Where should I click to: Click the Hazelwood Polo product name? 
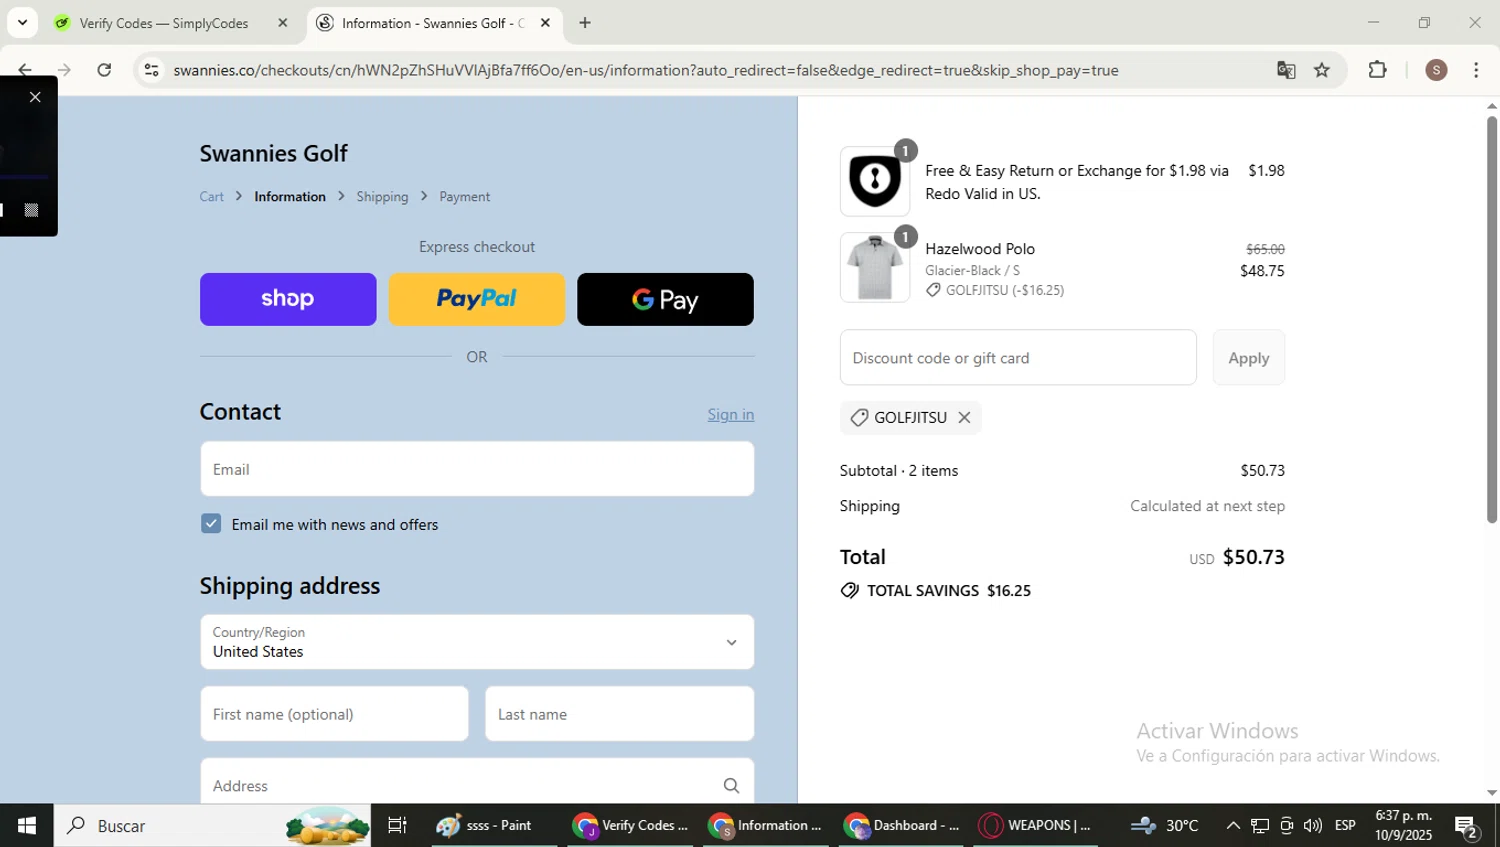(980, 249)
